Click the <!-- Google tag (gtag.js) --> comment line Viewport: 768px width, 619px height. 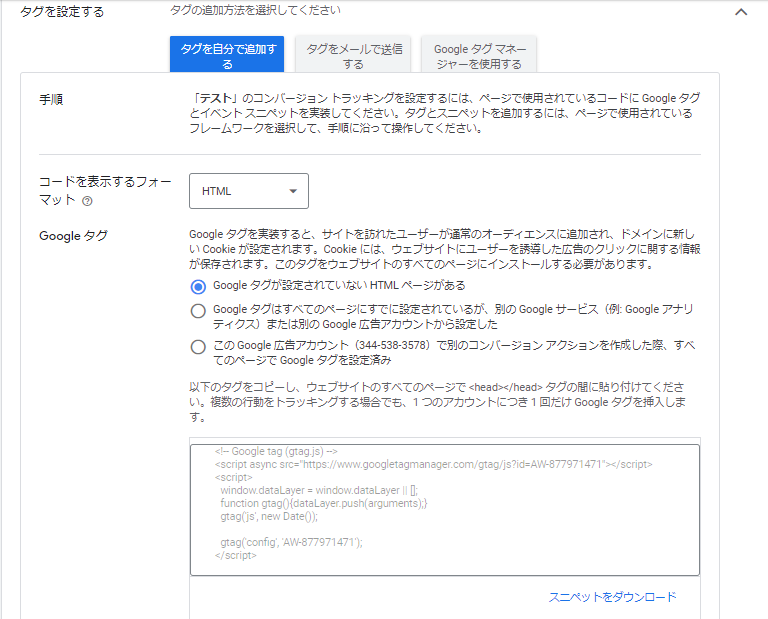point(276,451)
